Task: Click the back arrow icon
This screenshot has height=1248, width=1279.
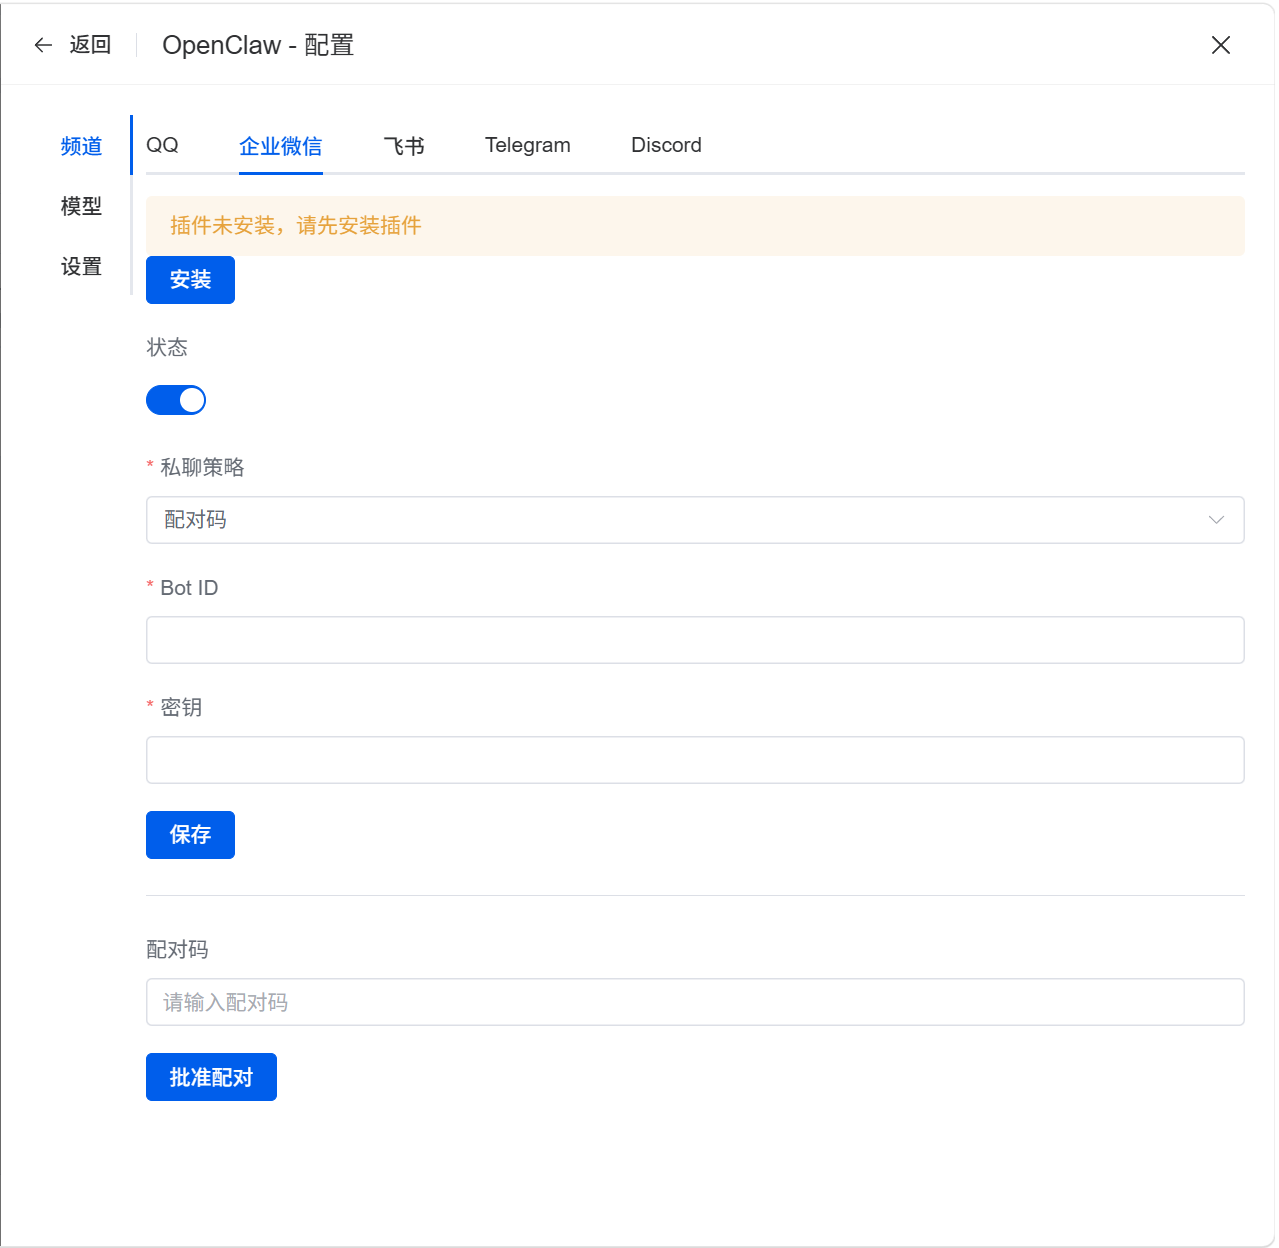Action: pos(43,45)
